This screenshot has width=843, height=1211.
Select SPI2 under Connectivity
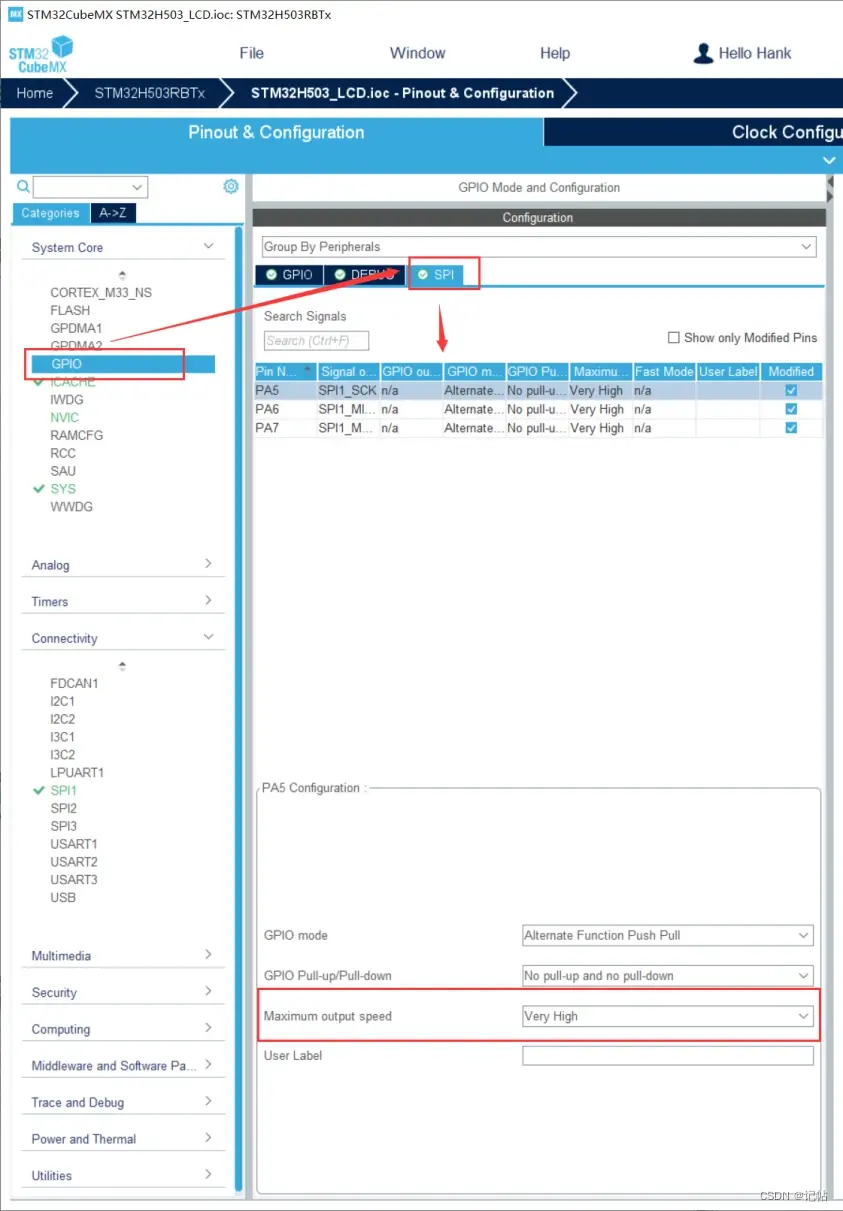click(x=63, y=808)
